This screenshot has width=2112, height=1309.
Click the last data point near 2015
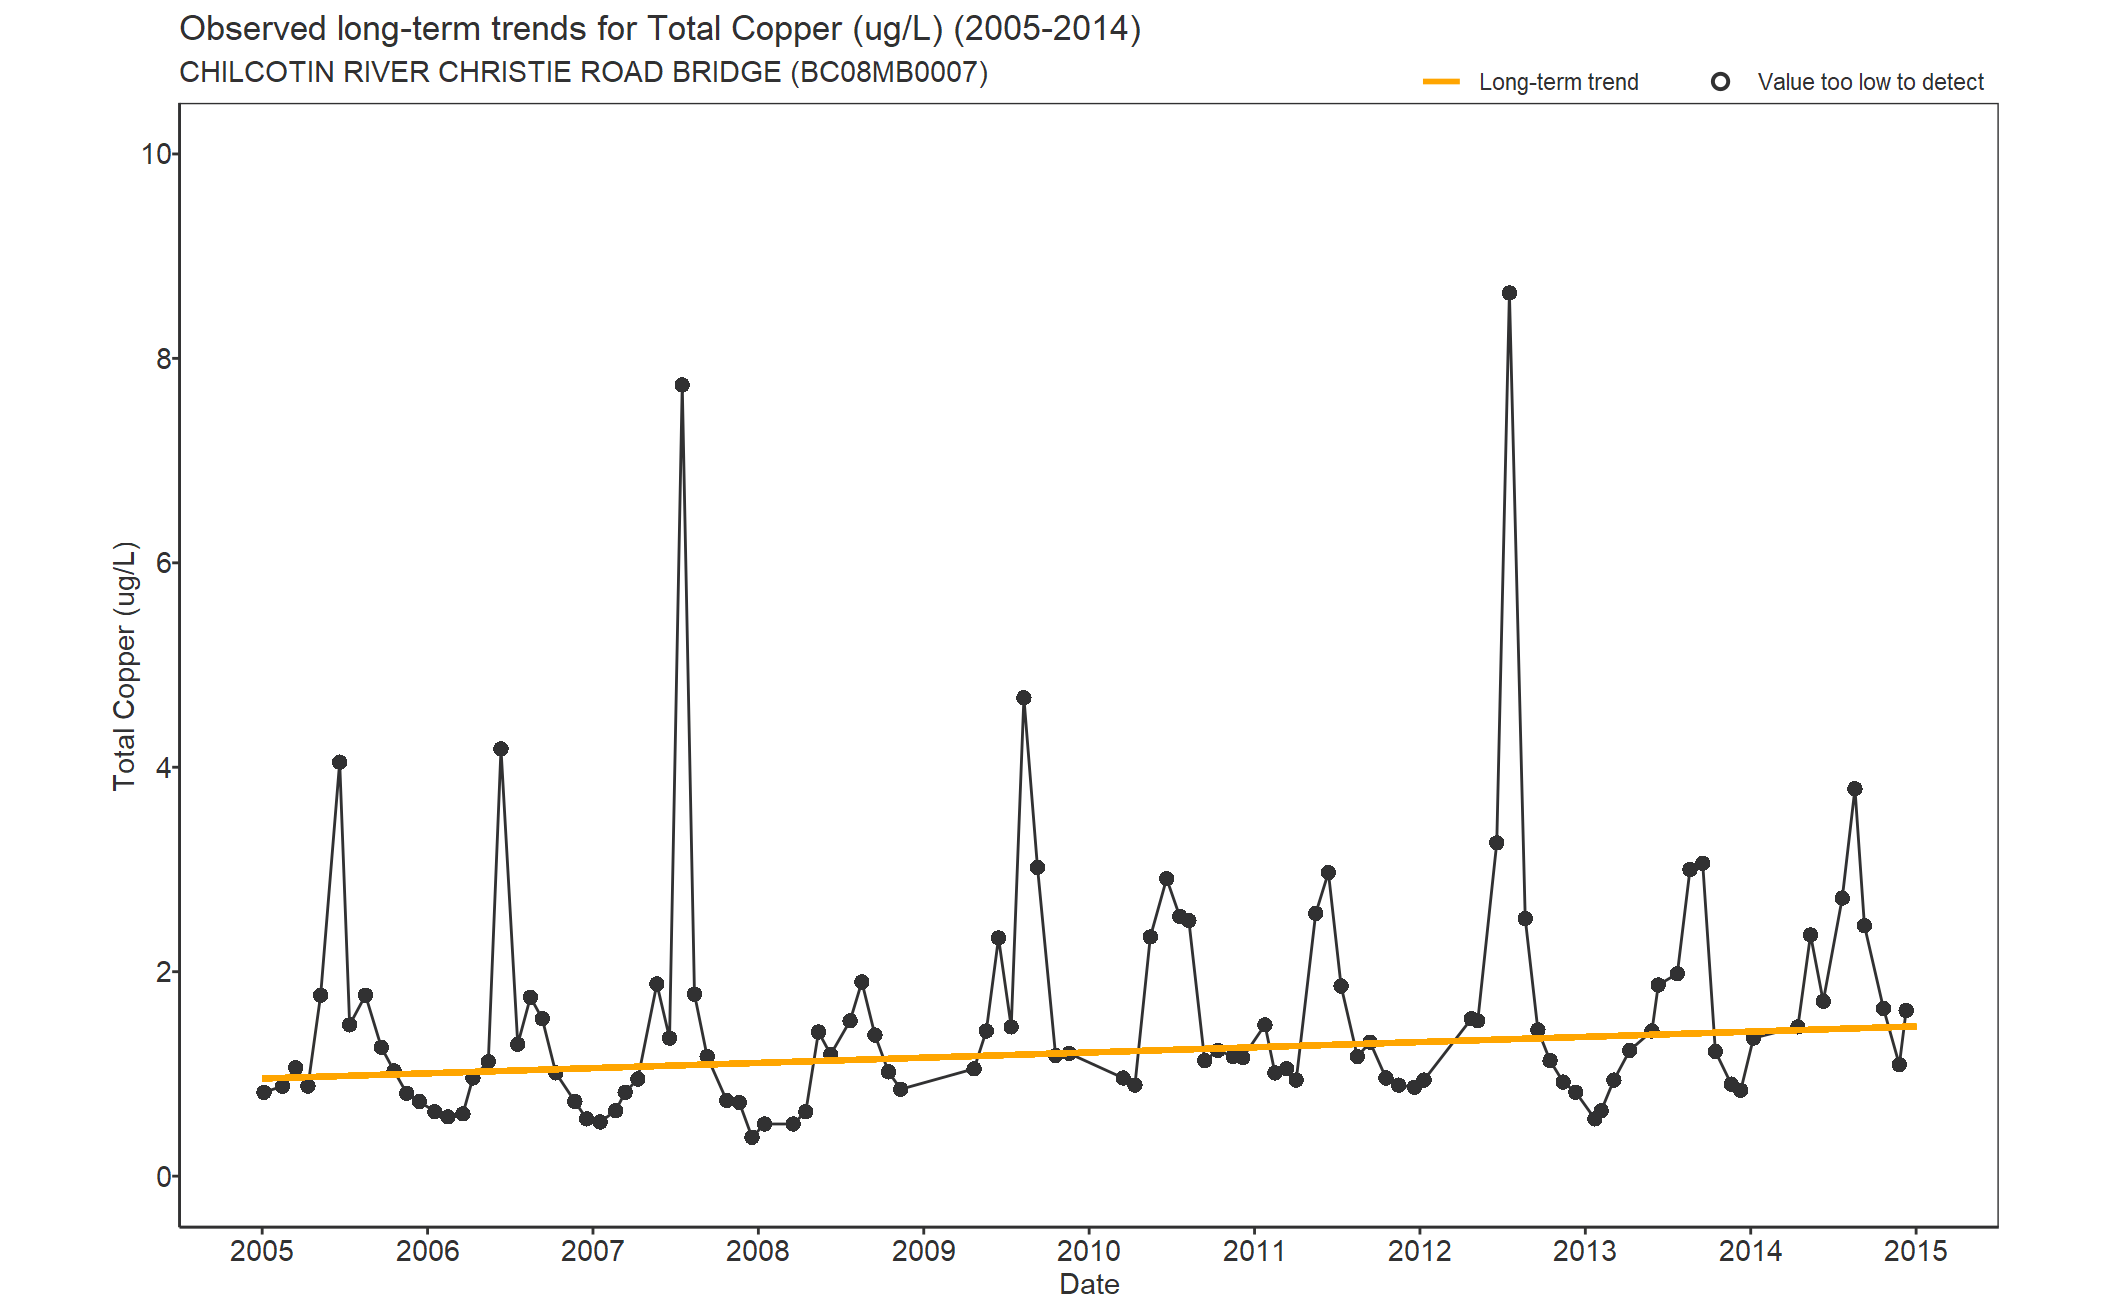click(x=1906, y=1011)
